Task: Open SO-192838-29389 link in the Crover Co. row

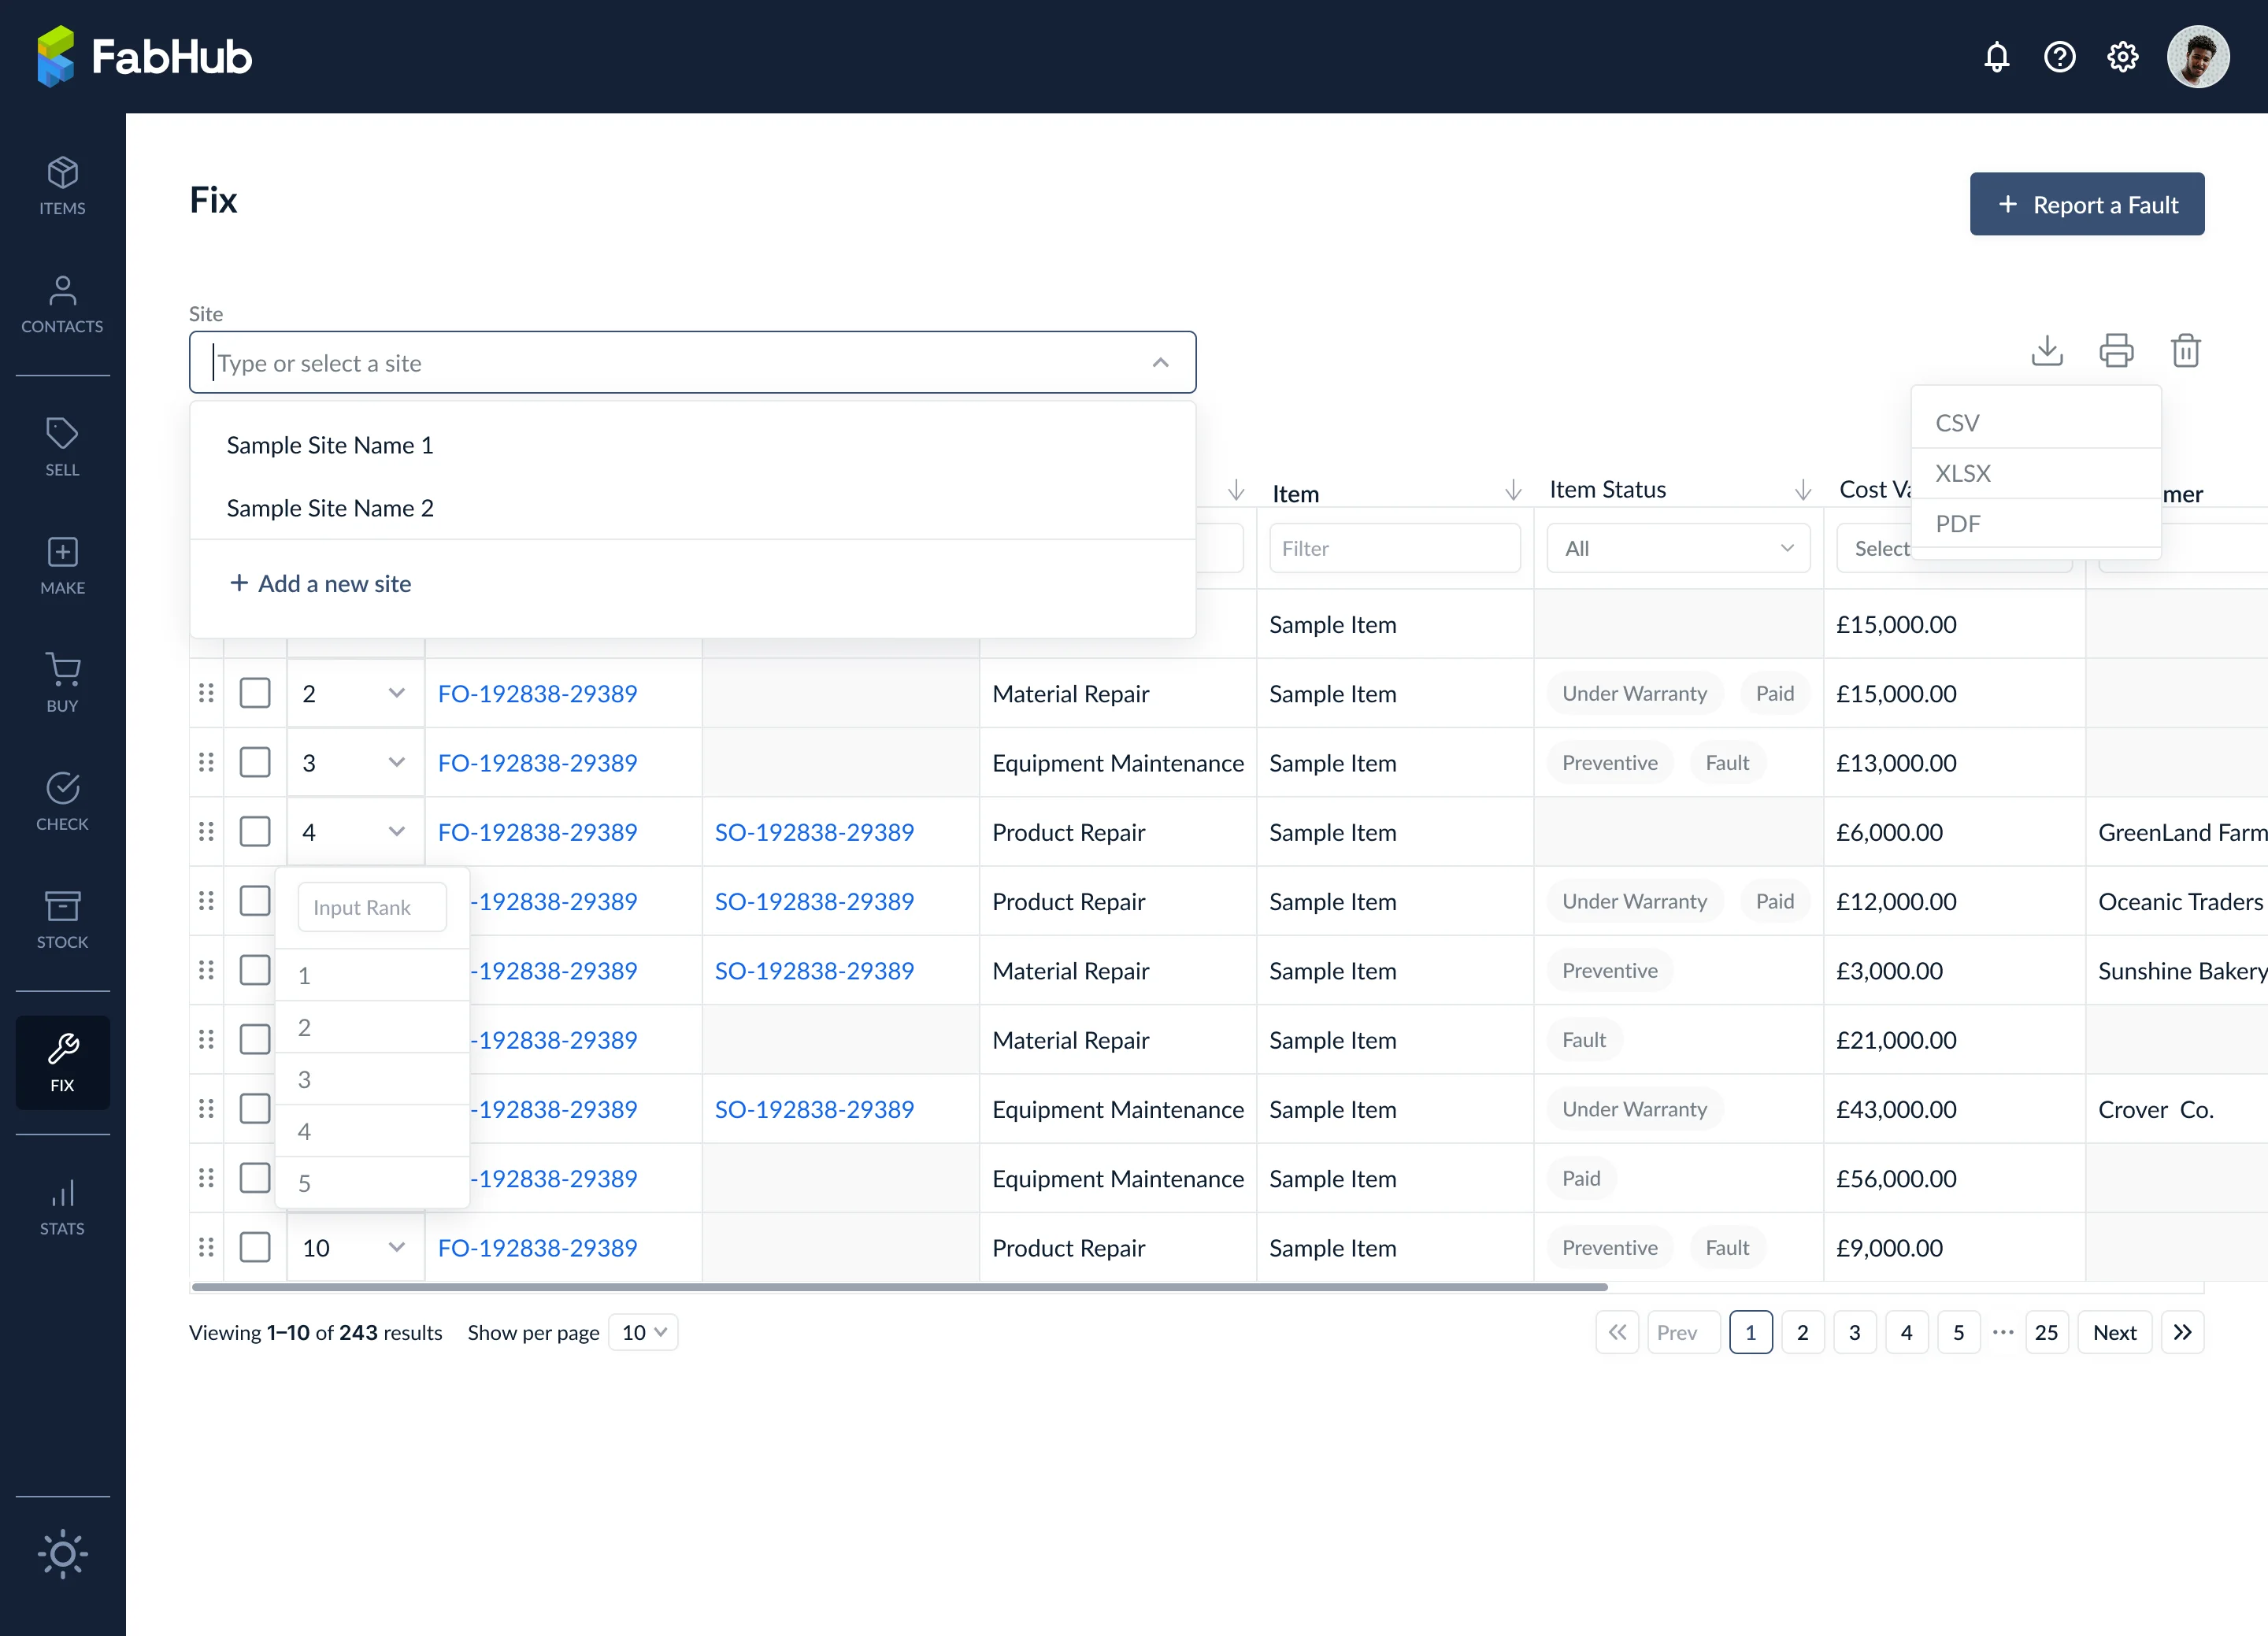Action: (814, 1109)
